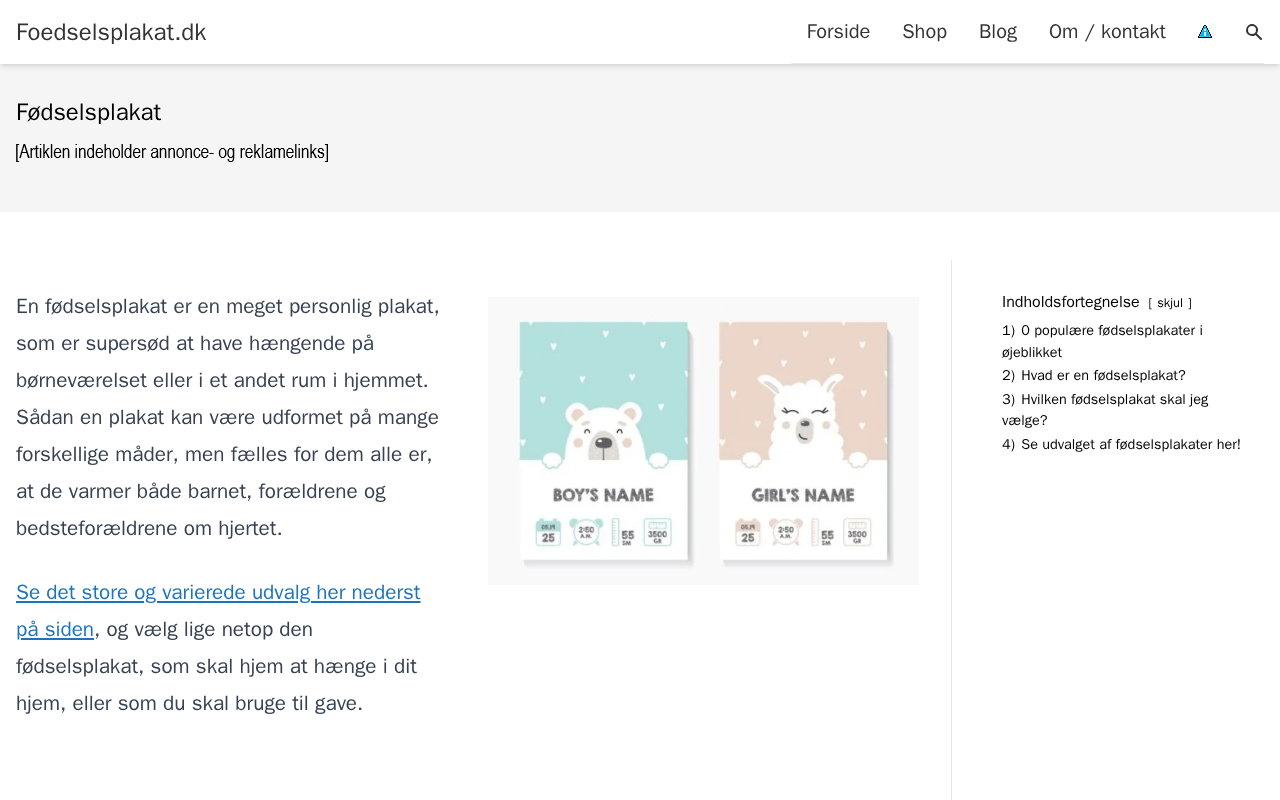Go to the Forside menu item
This screenshot has width=1280, height=800.
(x=838, y=32)
